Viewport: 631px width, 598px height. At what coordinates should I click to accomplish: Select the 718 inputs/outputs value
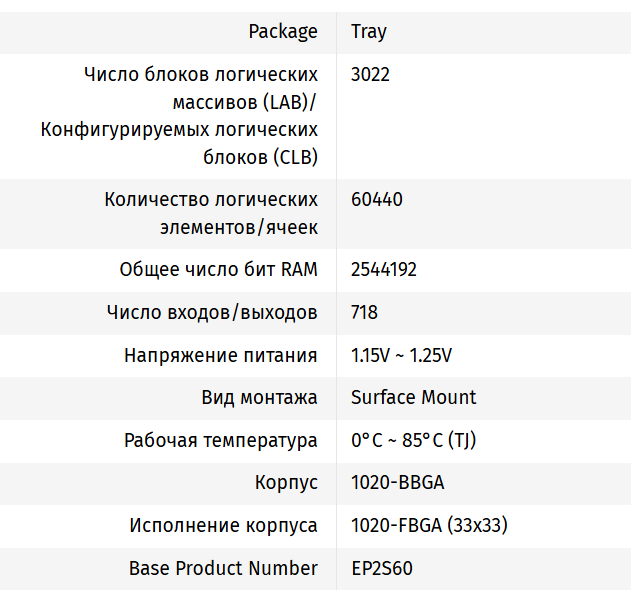pos(365,312)
